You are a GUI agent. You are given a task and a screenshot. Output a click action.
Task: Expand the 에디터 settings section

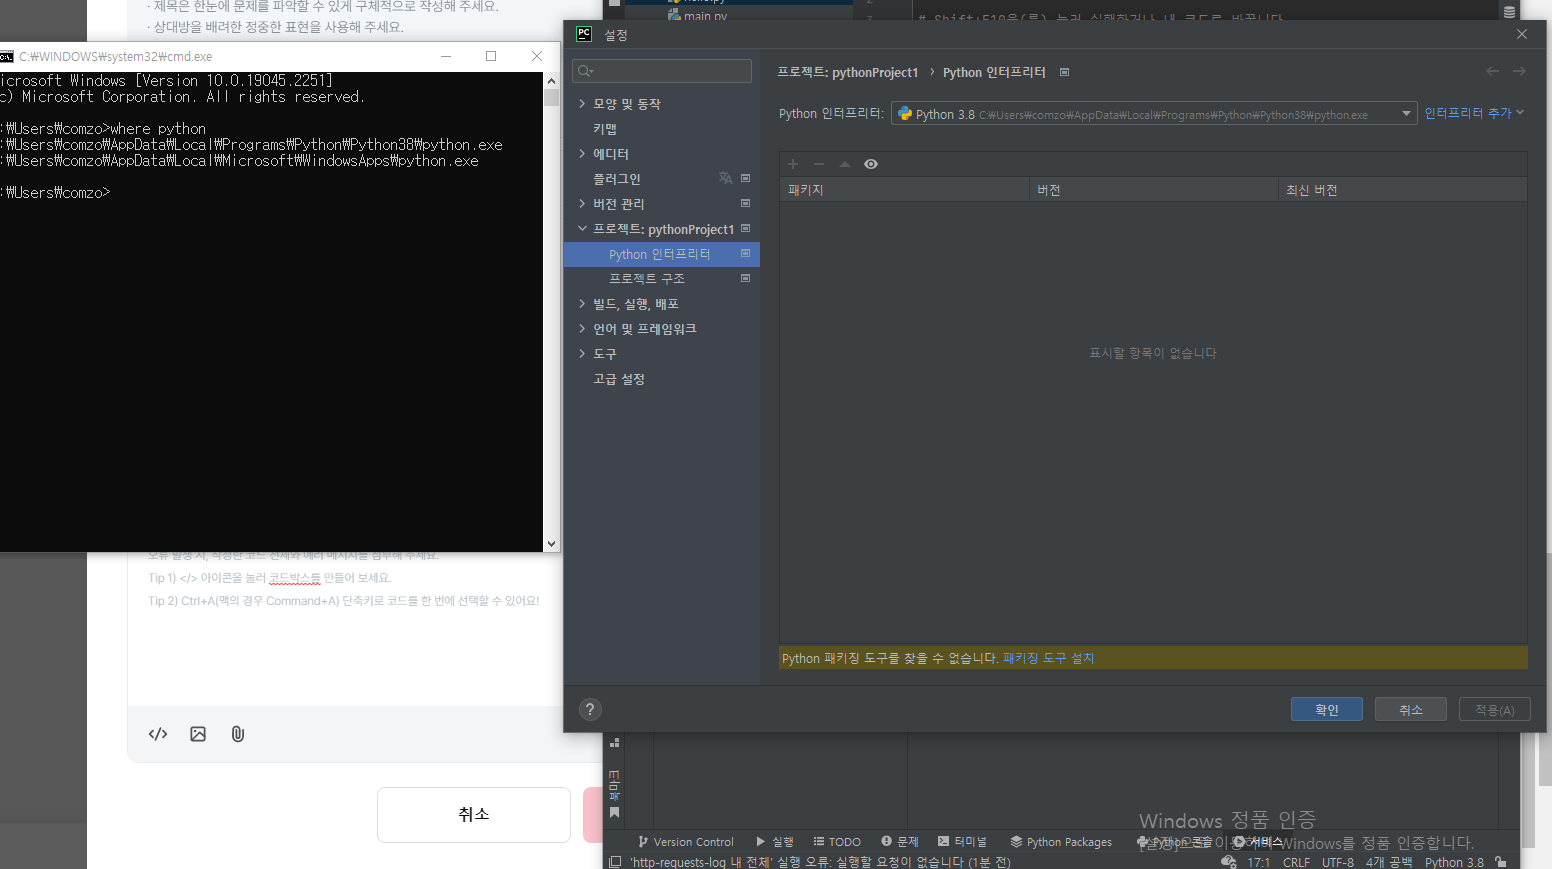click(582, 154)
